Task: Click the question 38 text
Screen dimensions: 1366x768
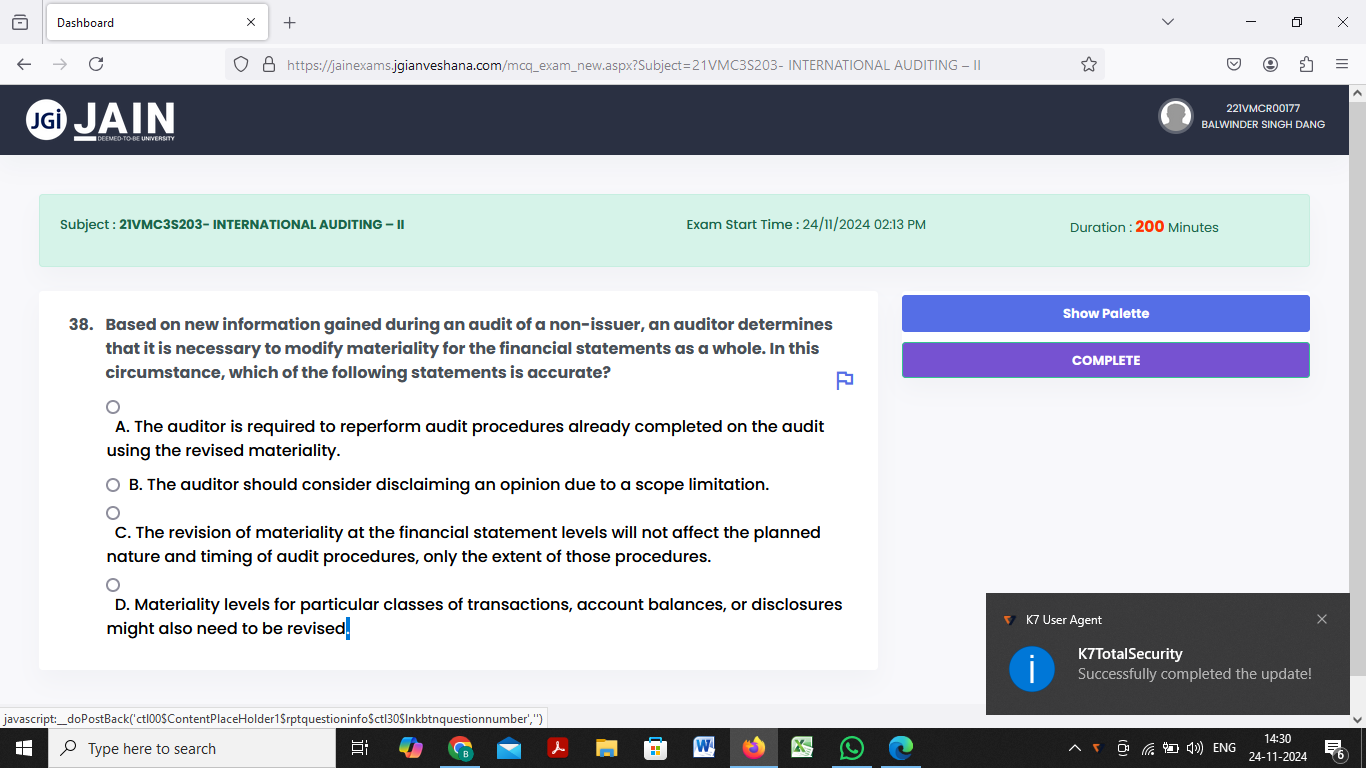Action: pos(469,349)
